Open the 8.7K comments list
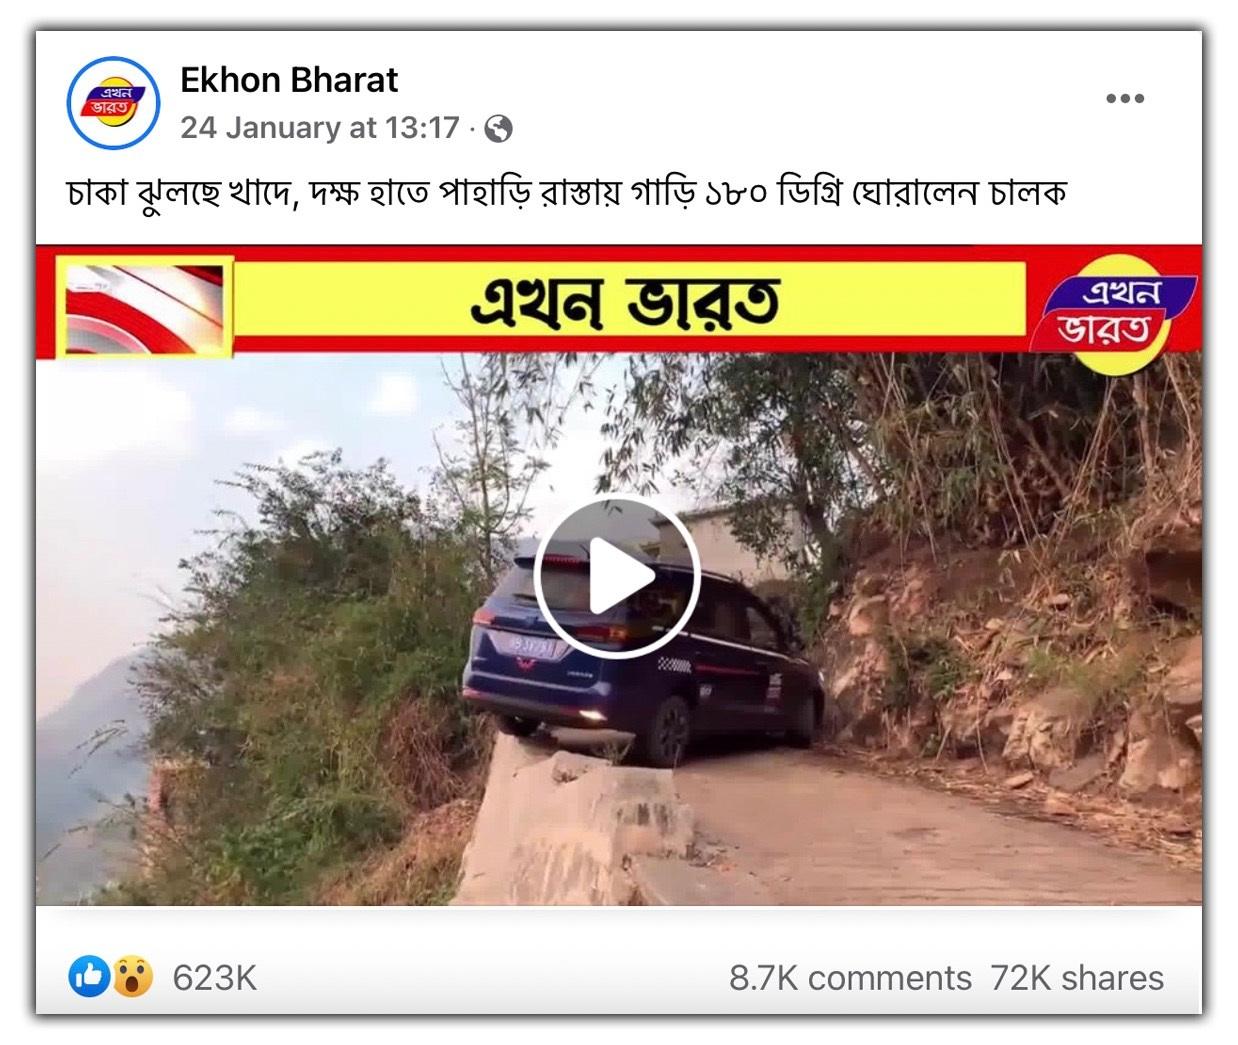Image resolution: width=1238 pixels, height=1045 pixels. click(x=850, y=977)
